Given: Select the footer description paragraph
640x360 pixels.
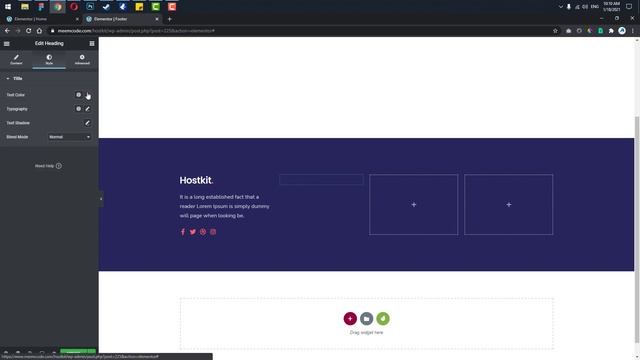Looking at the screenshot, I should tap(224, 206).
